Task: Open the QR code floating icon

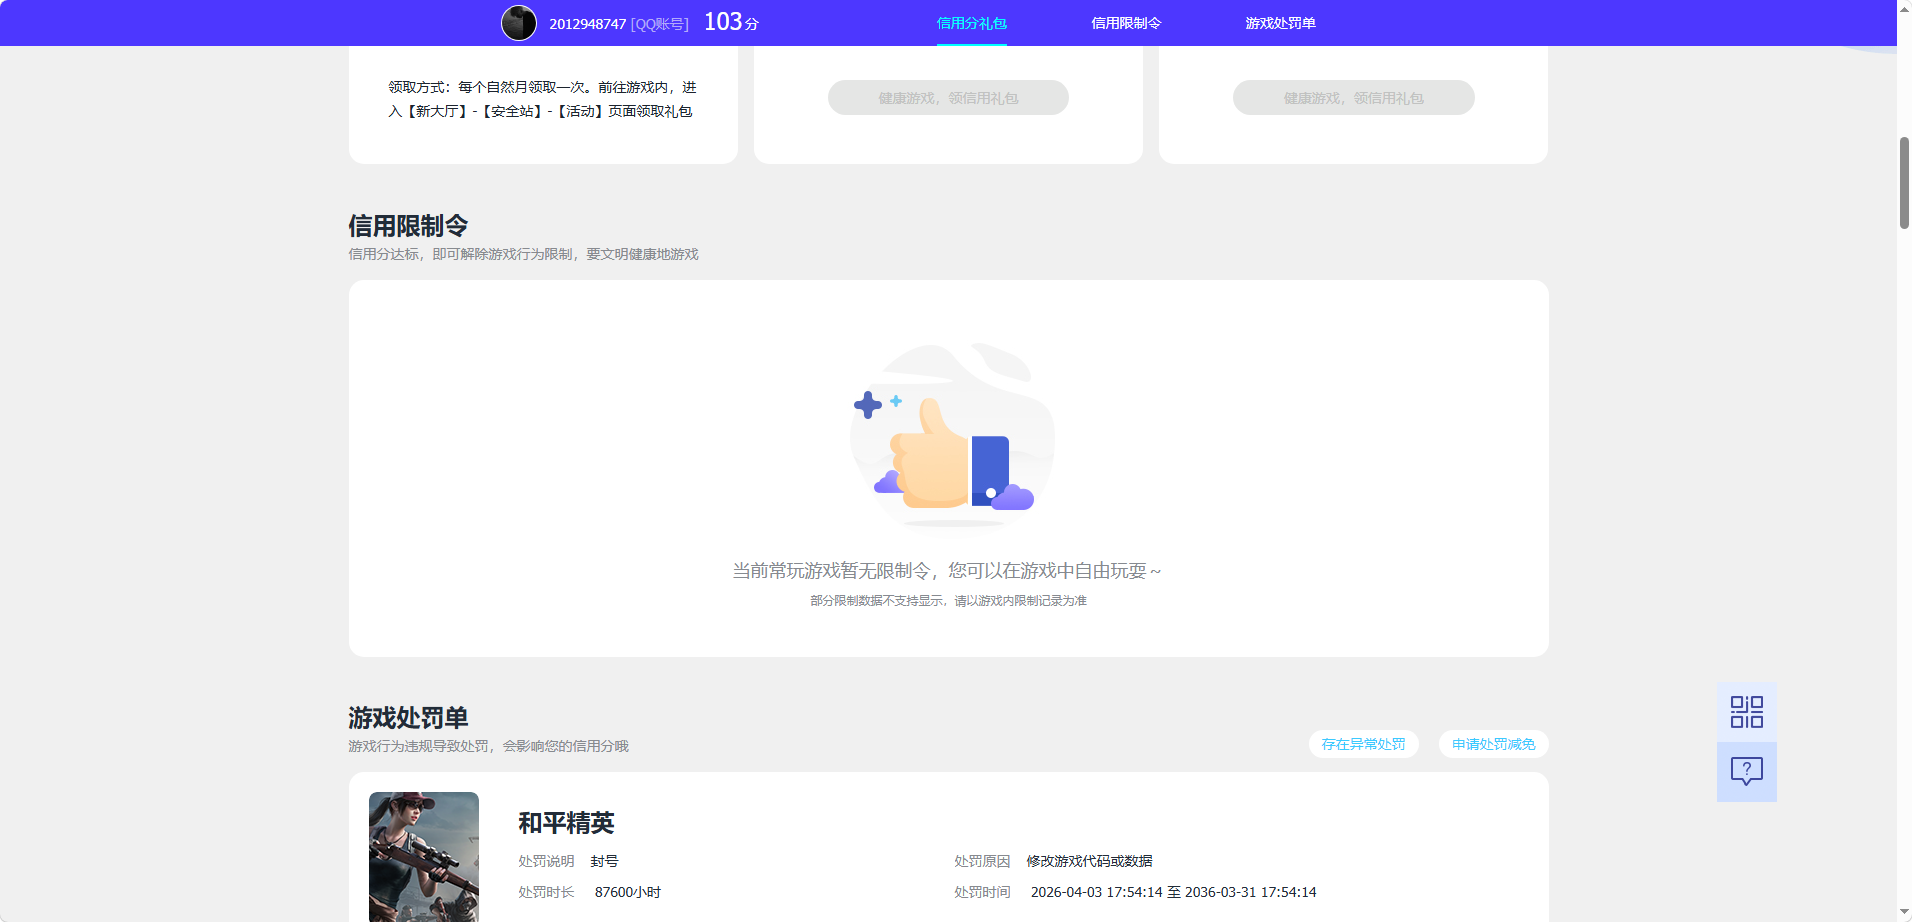Action: pos(1746,712)
